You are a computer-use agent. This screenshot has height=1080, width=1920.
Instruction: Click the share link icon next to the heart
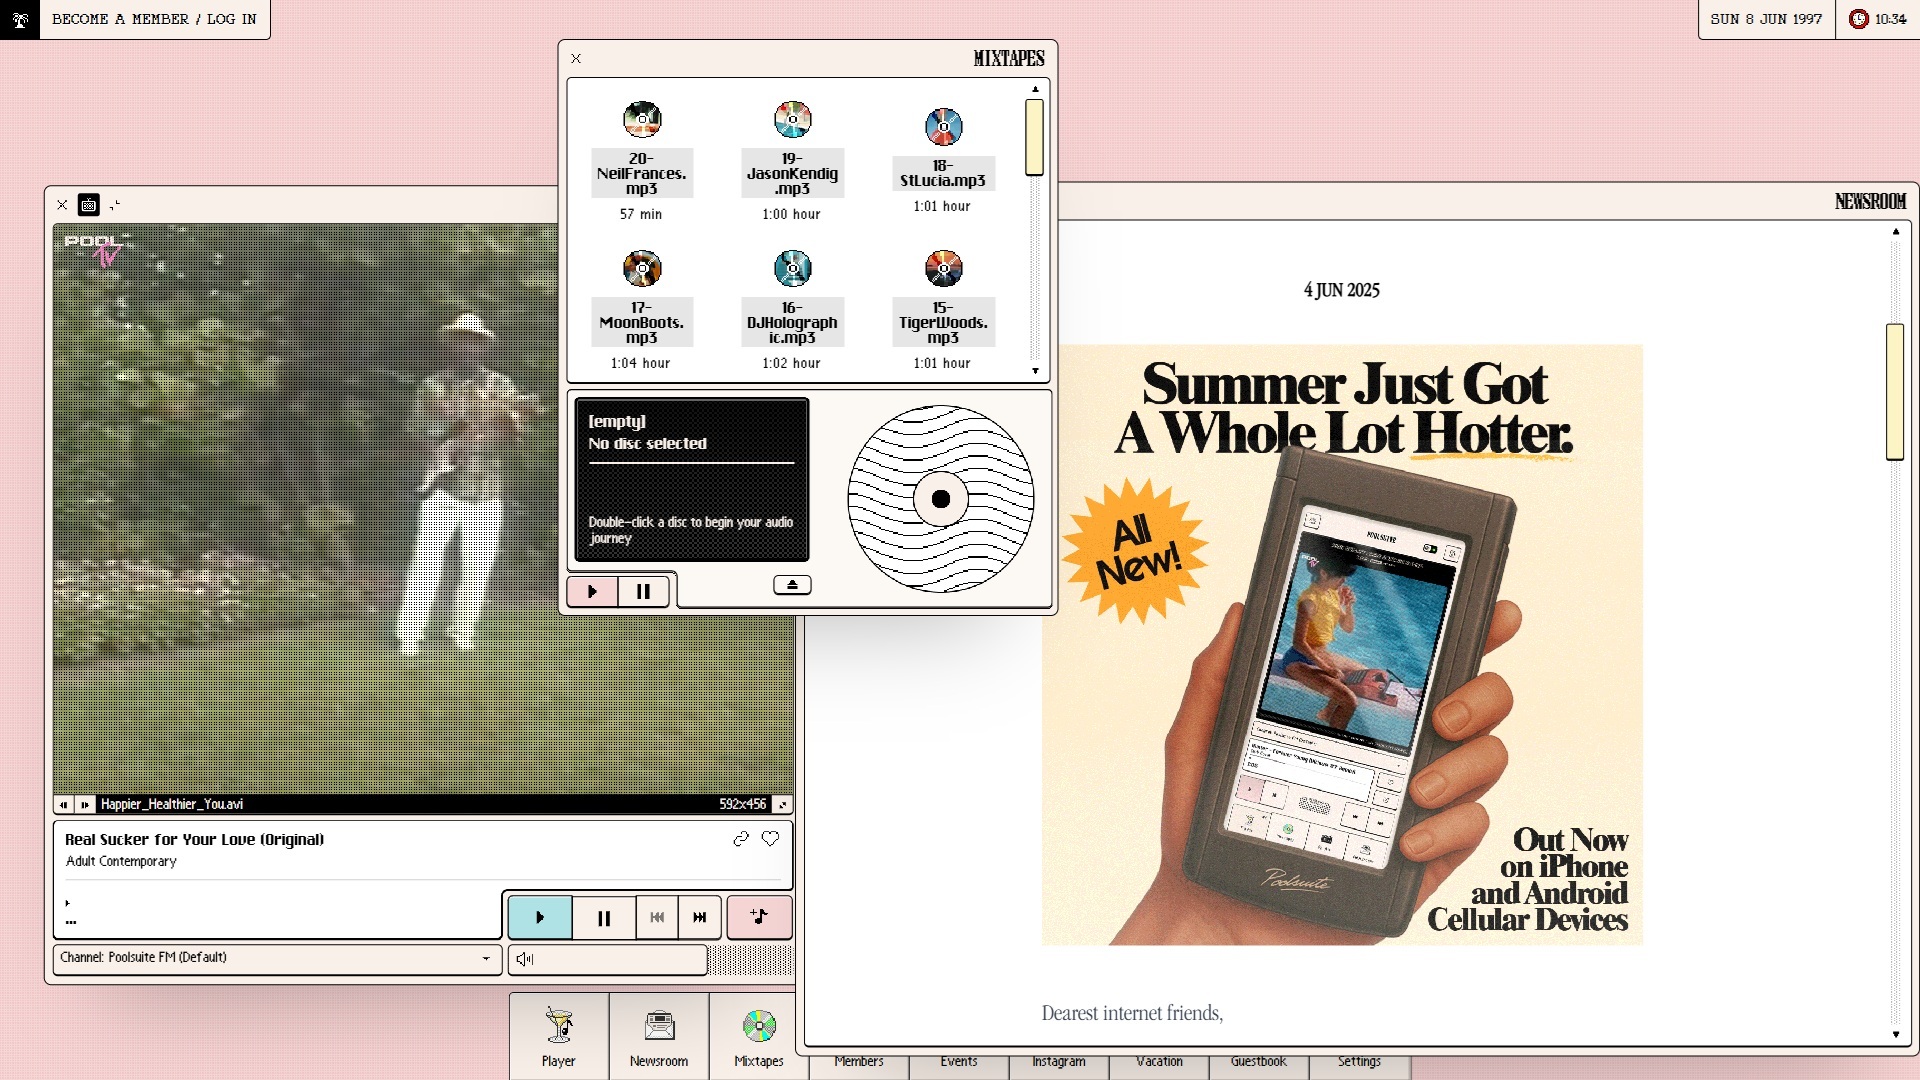click(741, 839)
